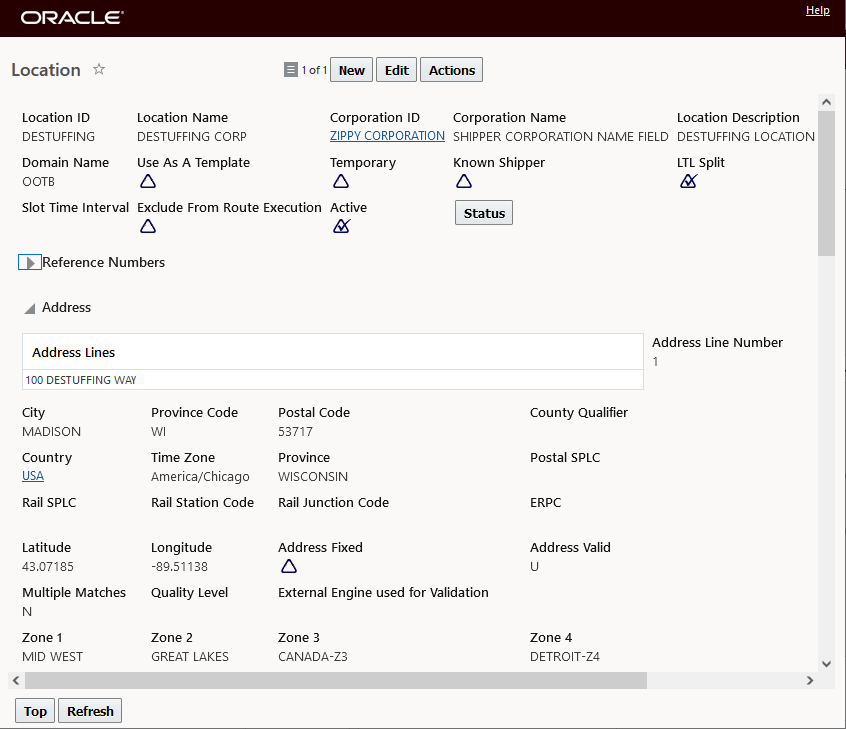Screen dimensions: 846x729
Task: Open the Actions menu
Action: [x=452, y=70]
